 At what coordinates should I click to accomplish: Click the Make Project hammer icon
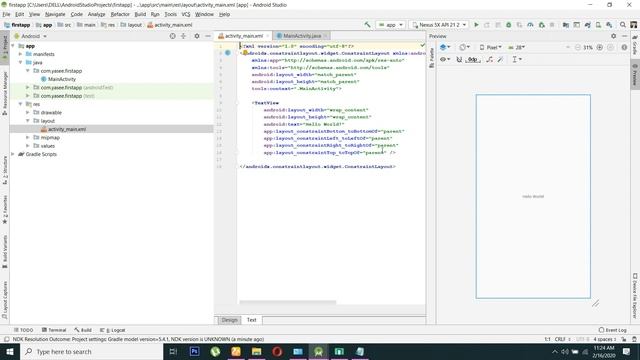point(367,25)
